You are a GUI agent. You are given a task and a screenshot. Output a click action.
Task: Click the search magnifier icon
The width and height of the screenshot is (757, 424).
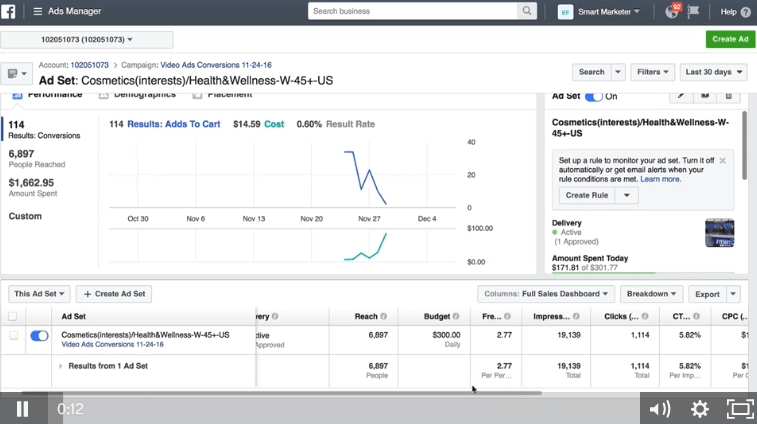pyautogui.click(x=527, y=11)
